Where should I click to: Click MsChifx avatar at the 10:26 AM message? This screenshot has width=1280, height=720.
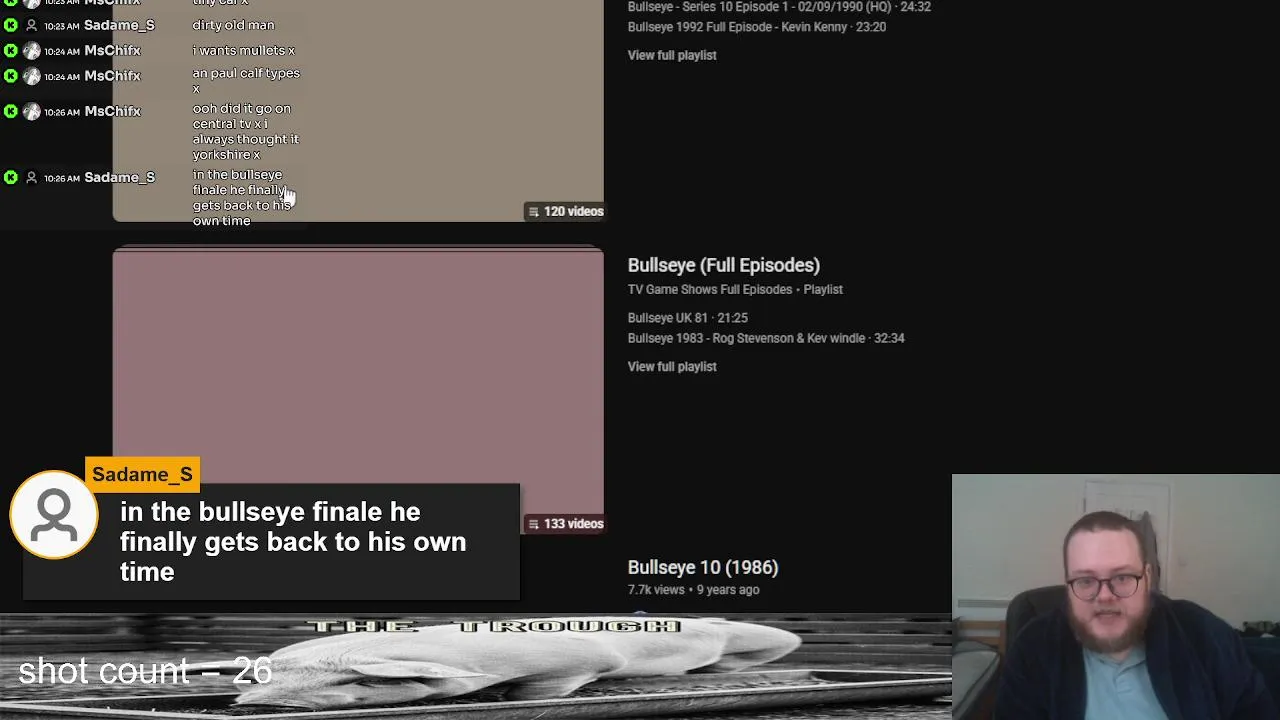pos(31,111)
